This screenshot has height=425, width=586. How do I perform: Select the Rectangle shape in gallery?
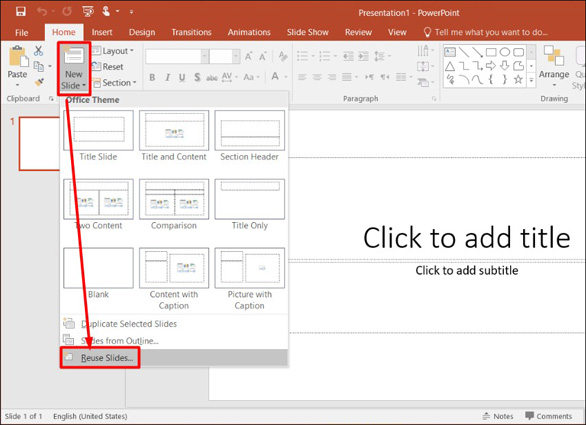coord(491,52)
